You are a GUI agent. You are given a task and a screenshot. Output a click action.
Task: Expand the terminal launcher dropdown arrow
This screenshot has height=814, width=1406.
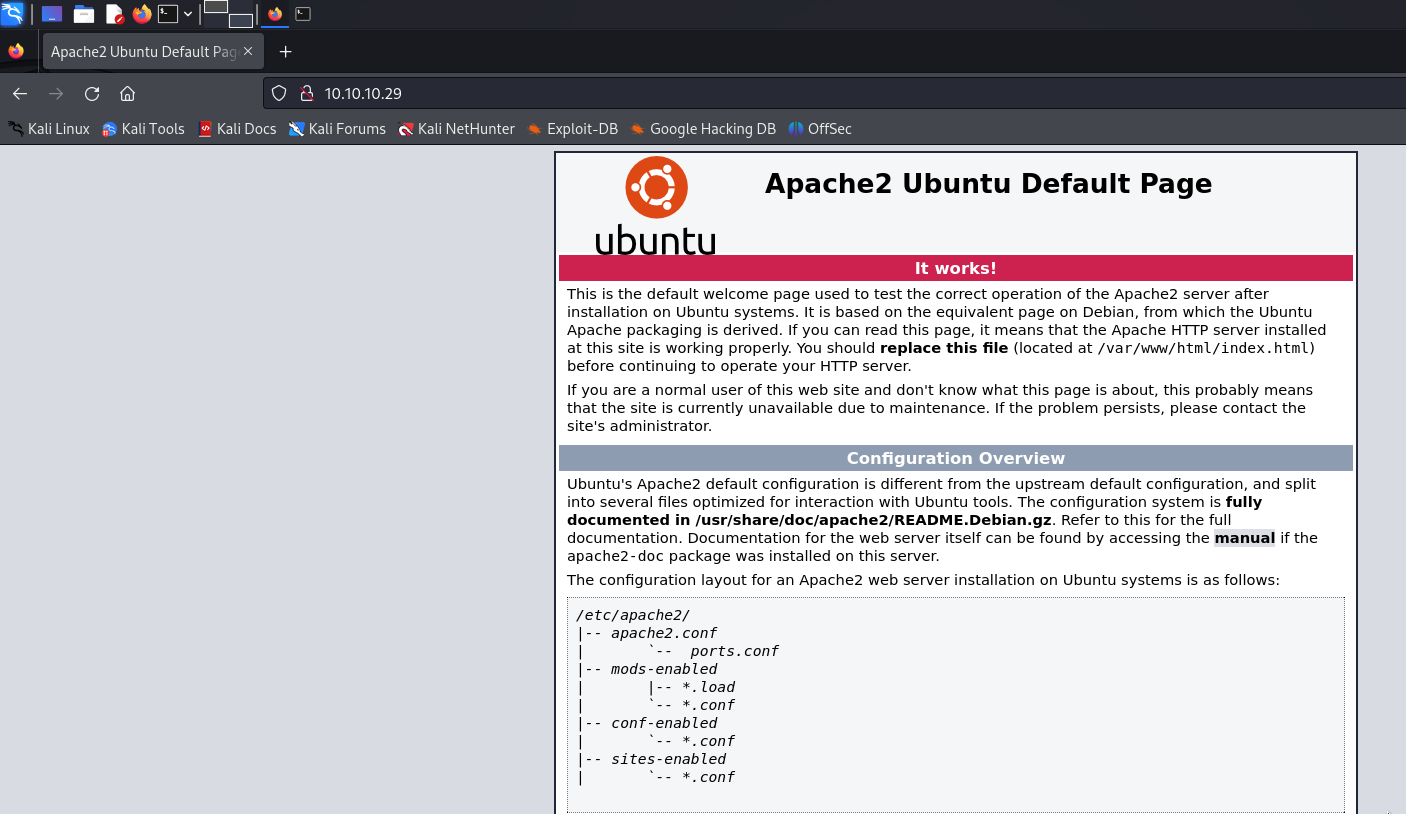[x=188, y=14]
